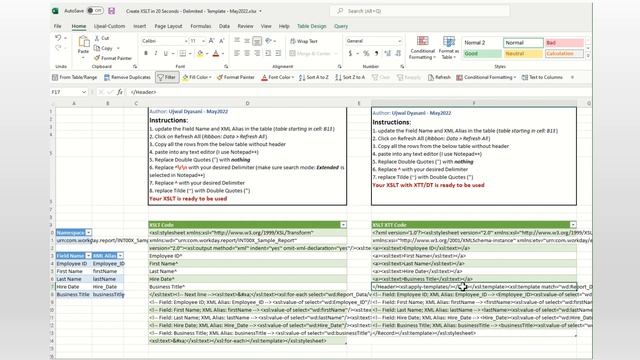
Task: Click the Increase Indent icon
Action: coord(278,53)
